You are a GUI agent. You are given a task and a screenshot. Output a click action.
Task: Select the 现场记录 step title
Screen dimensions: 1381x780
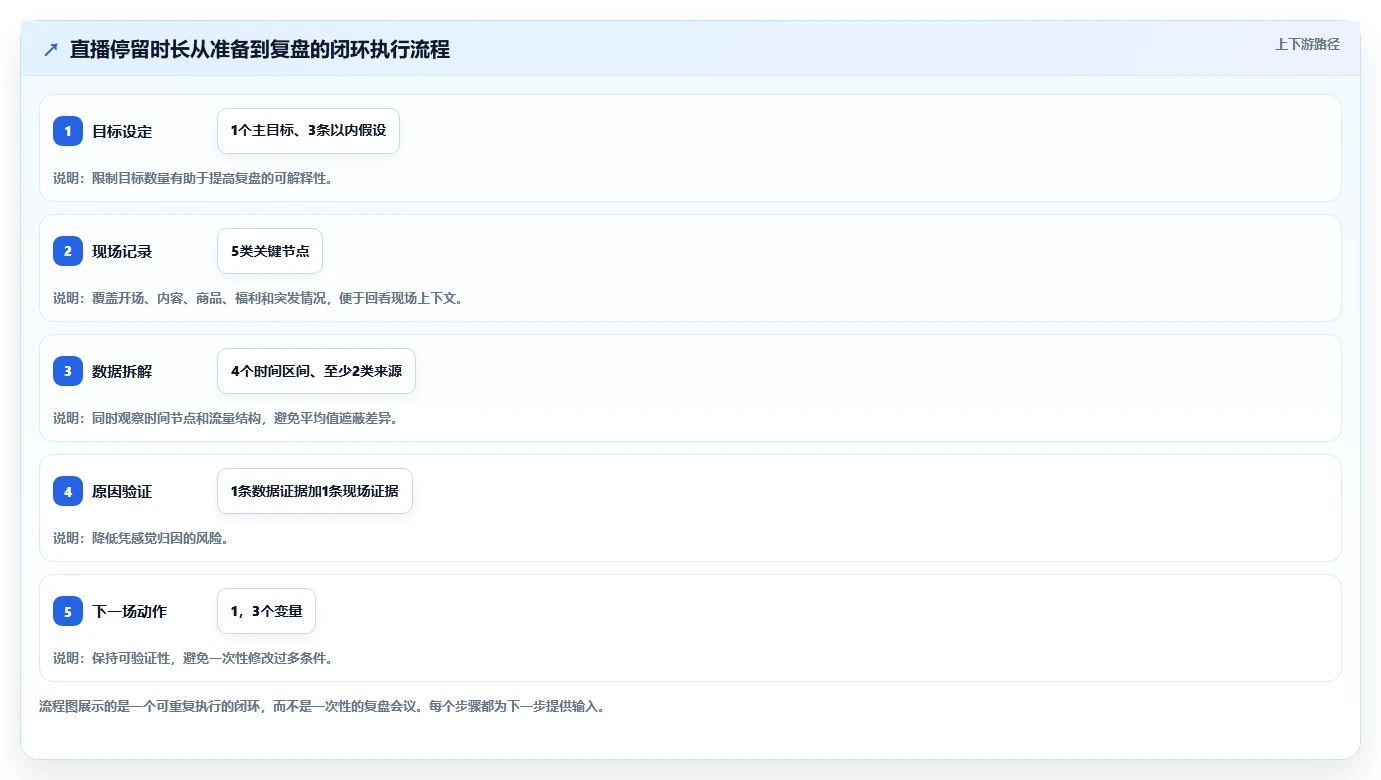click(x=122, y=251)
